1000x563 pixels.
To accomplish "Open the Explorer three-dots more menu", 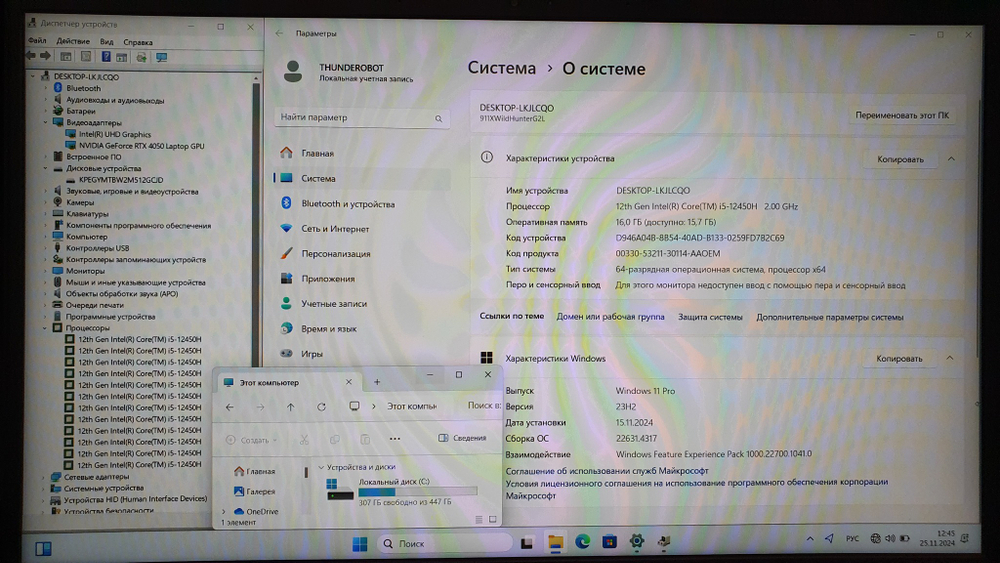I will tap(395, 439).
